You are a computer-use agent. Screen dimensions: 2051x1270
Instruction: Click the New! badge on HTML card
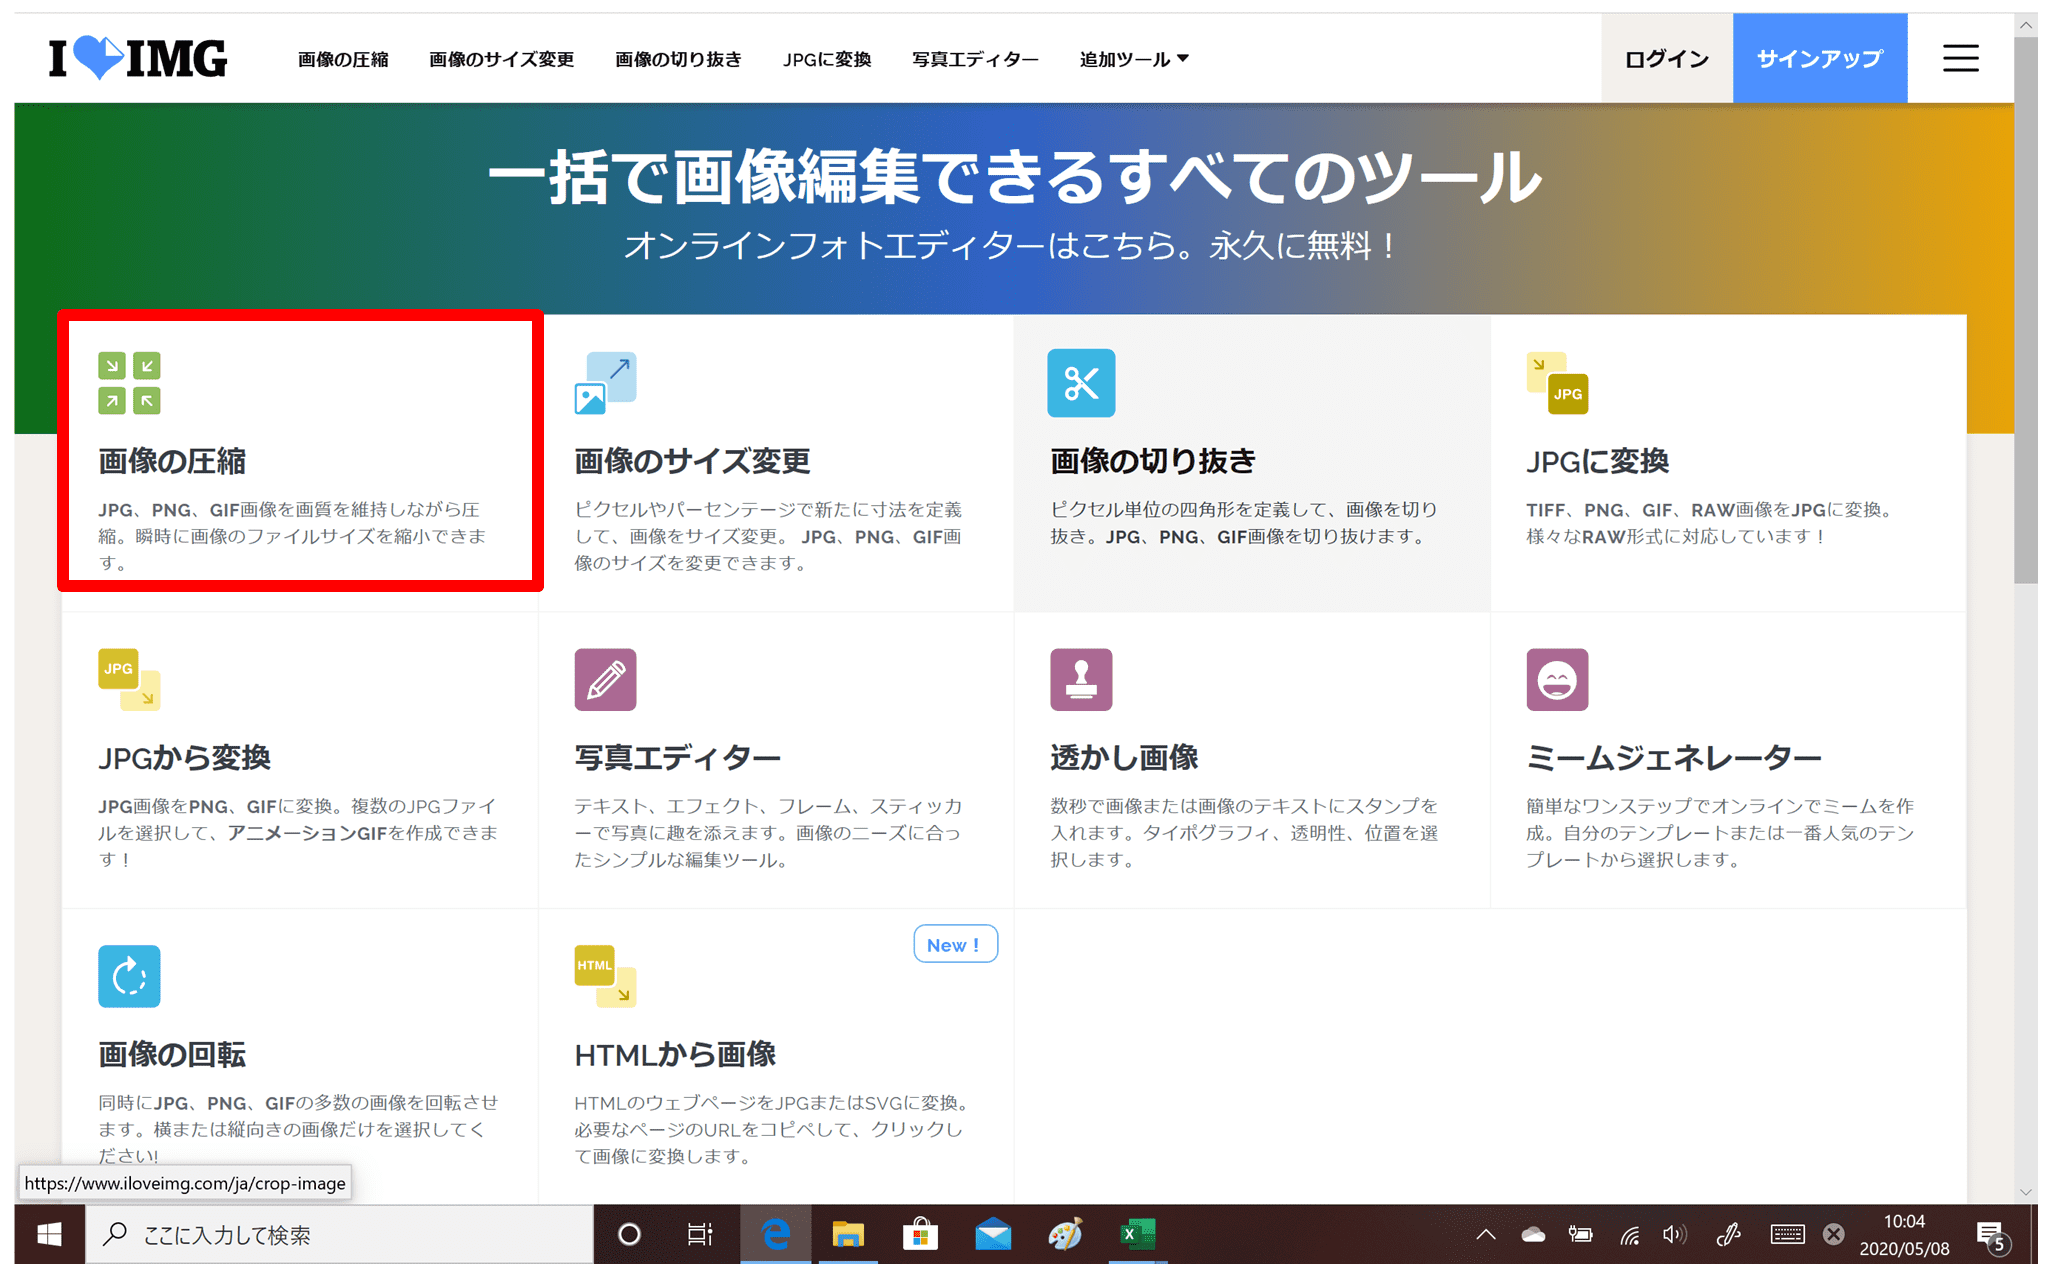tap(955, 944)
